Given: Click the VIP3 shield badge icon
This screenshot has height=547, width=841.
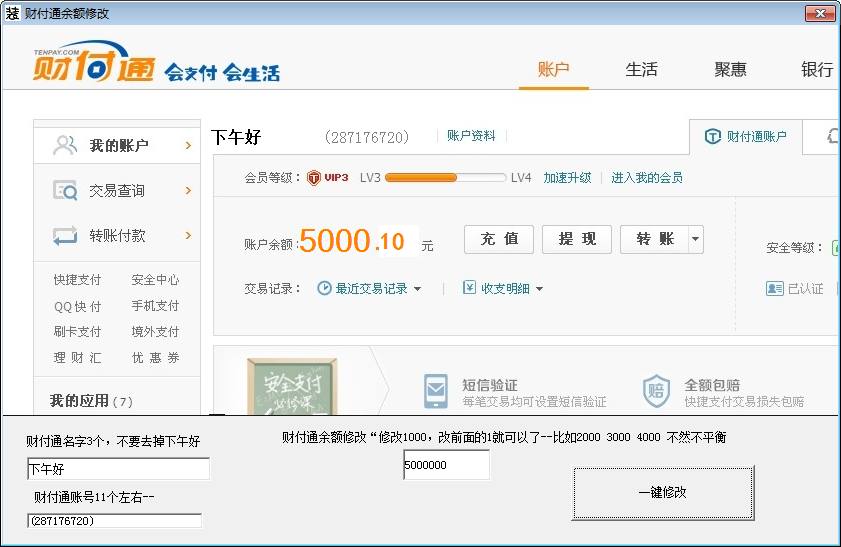Looking at the screenshot, I should pyautogui.click(x=314, y=178).
